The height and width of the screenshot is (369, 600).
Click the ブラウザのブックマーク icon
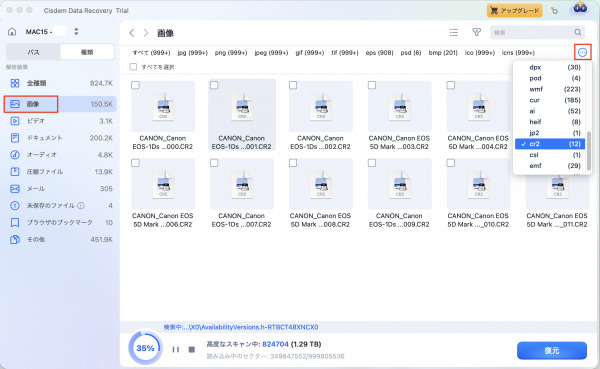point(15,222)
